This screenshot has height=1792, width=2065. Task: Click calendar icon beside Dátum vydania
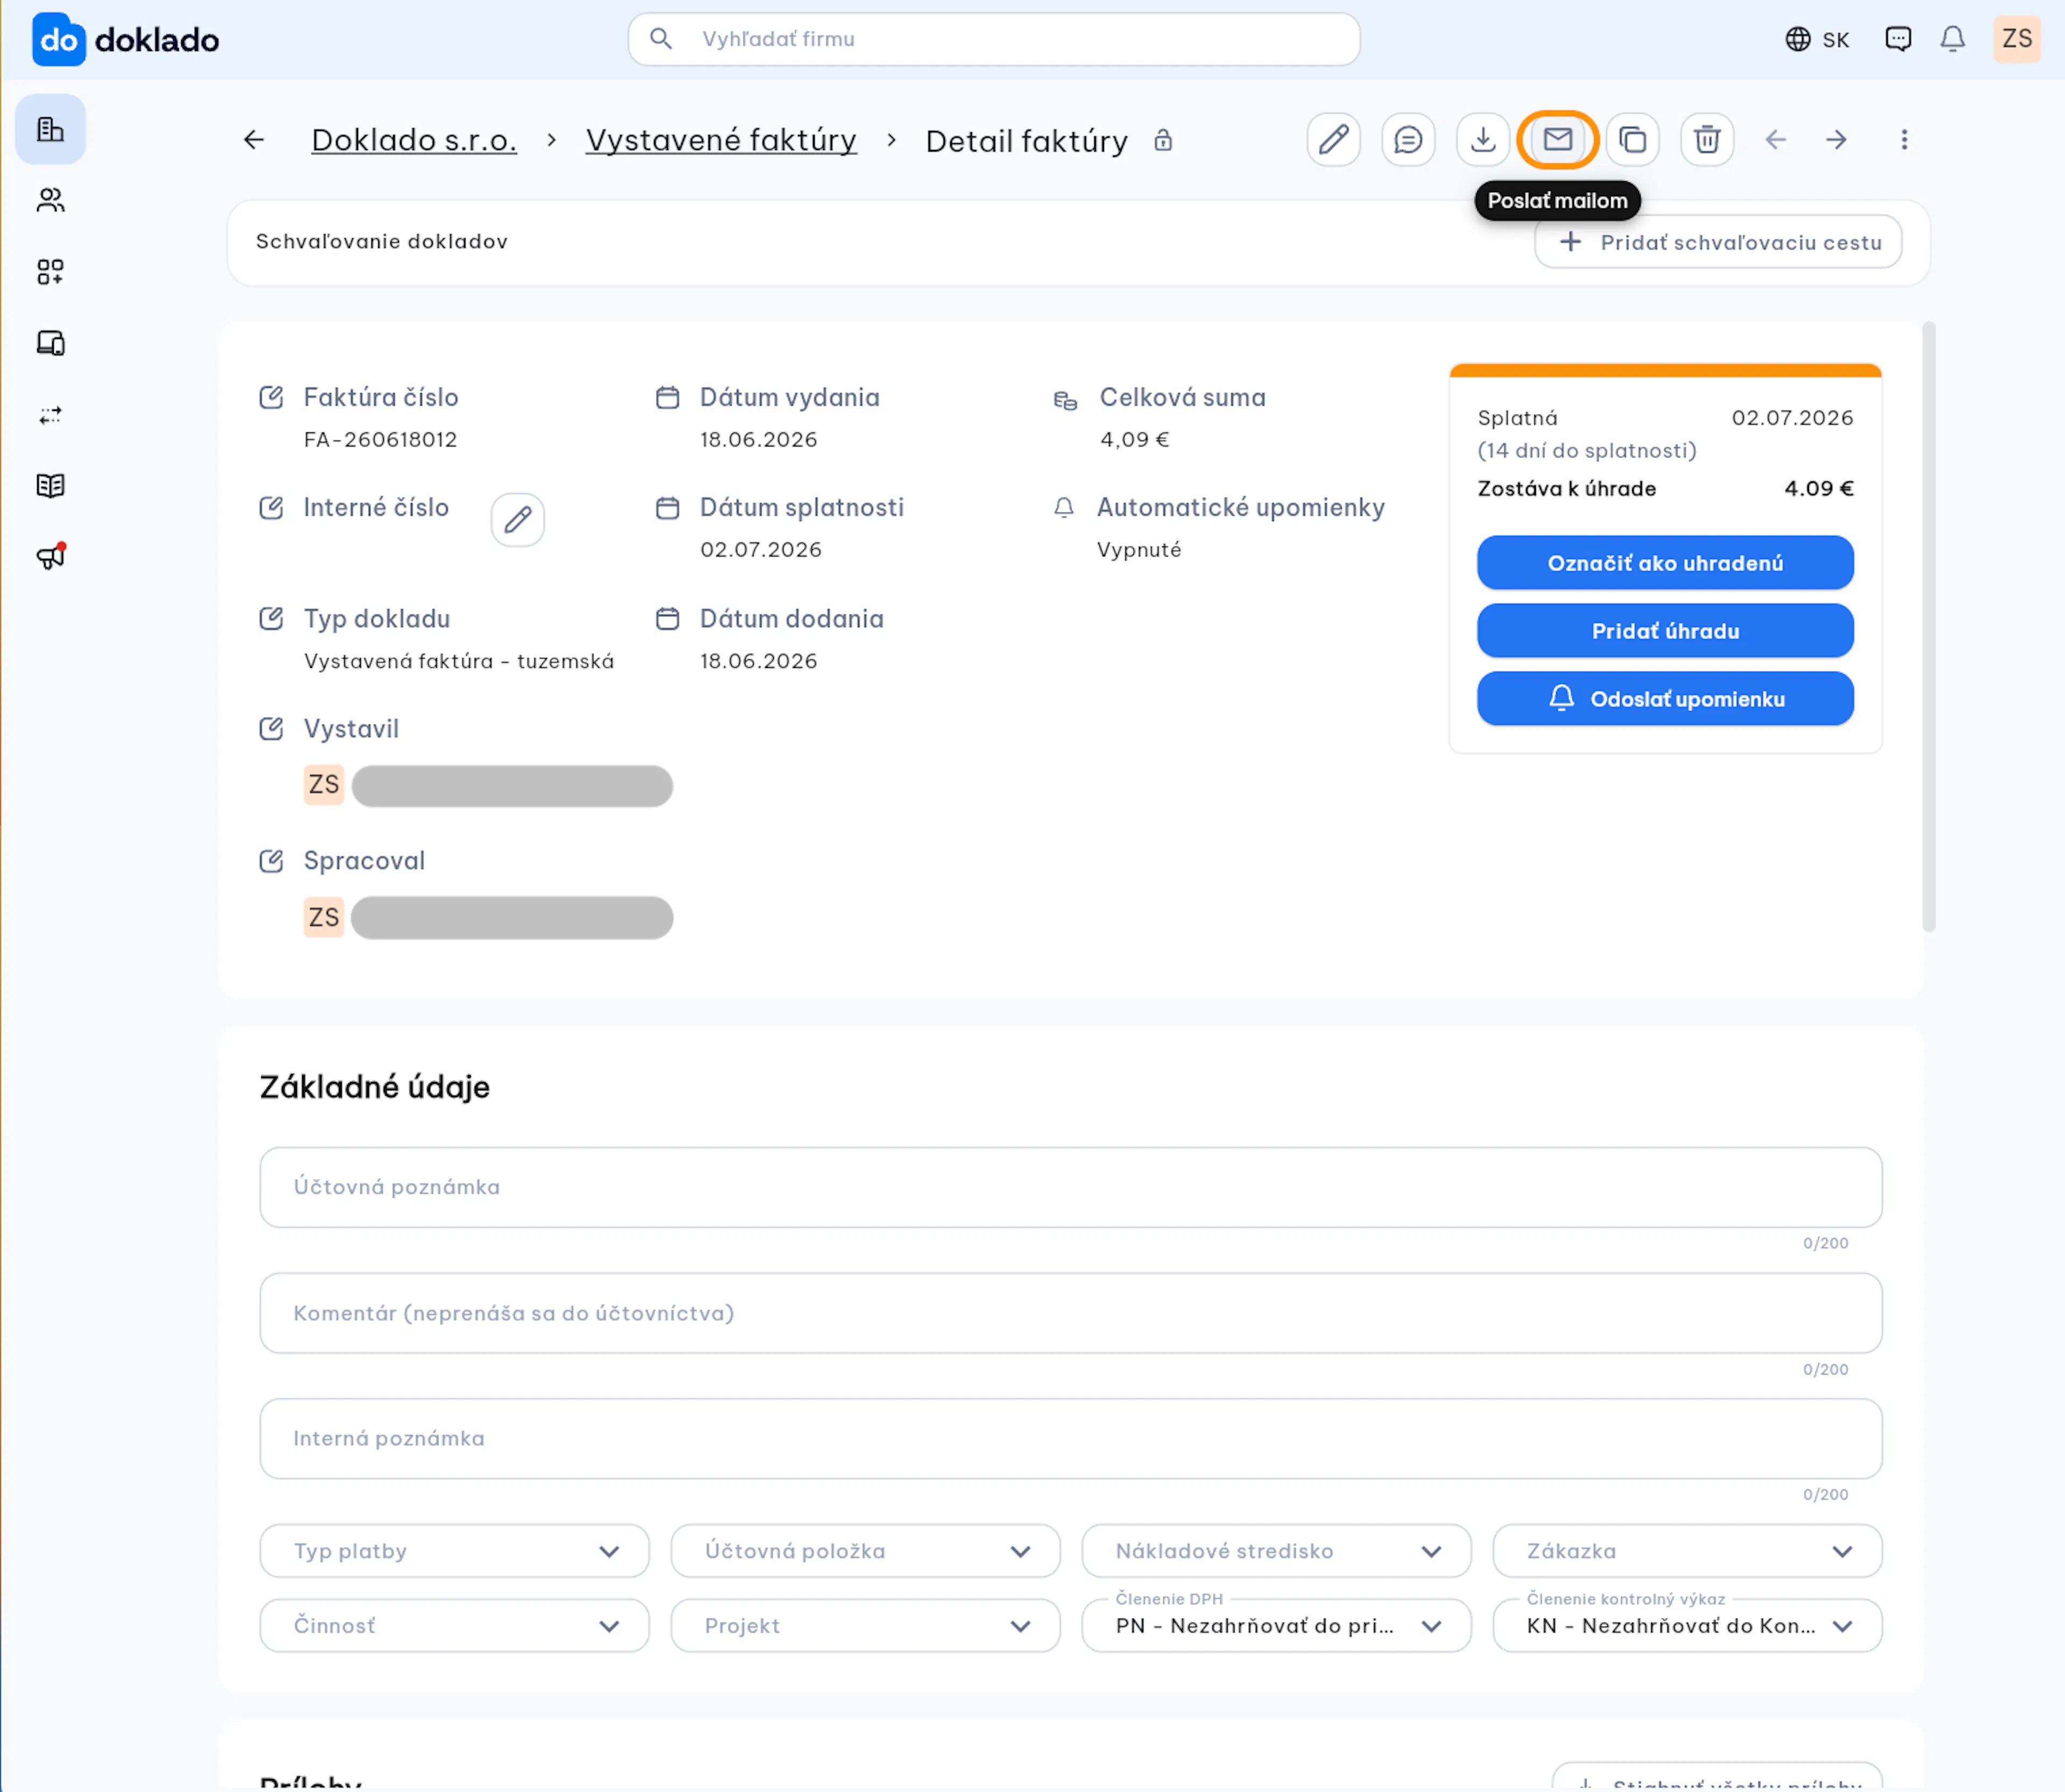pyautogui.click(x=667, y=397)
